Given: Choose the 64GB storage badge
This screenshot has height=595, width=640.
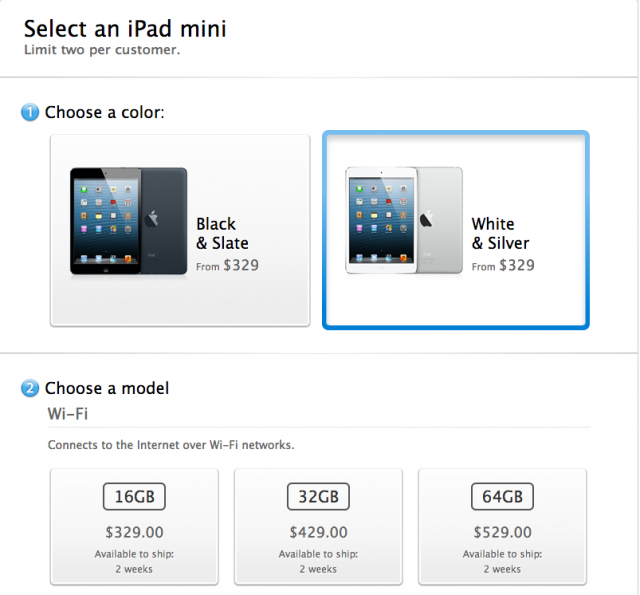Looking at the screenshot, I should pos(501,497).
